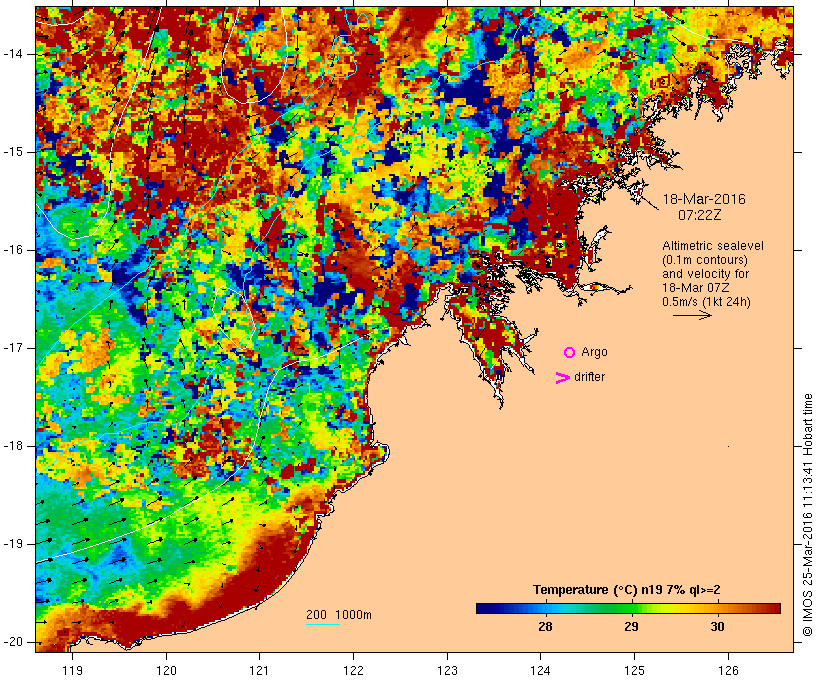The height and width of the screenshot is (680, 820).
Task: Click the '-18' latitude axis label
Action: (13, 446)
